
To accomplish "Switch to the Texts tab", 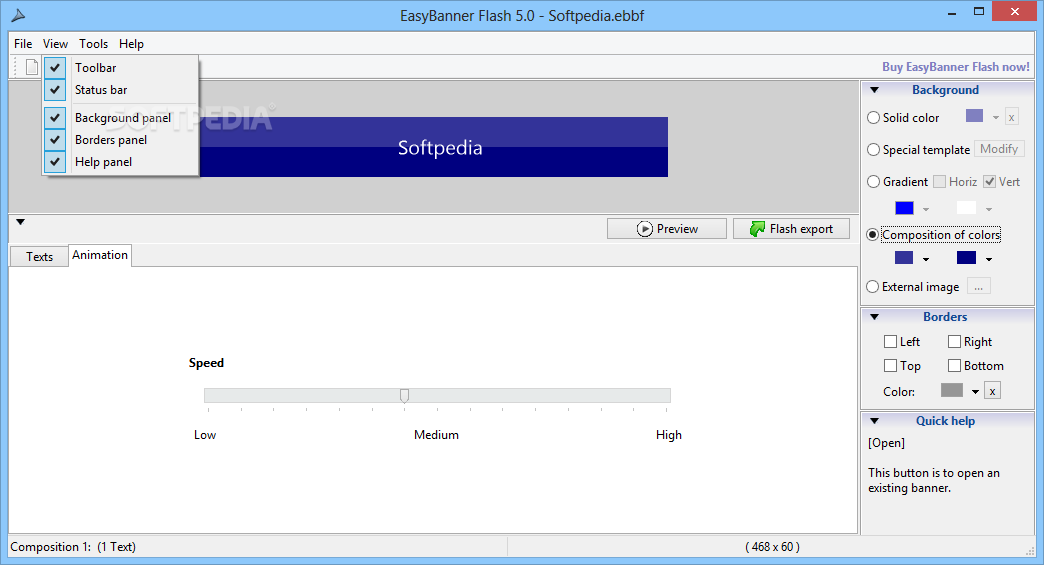I will click(39, 256).
